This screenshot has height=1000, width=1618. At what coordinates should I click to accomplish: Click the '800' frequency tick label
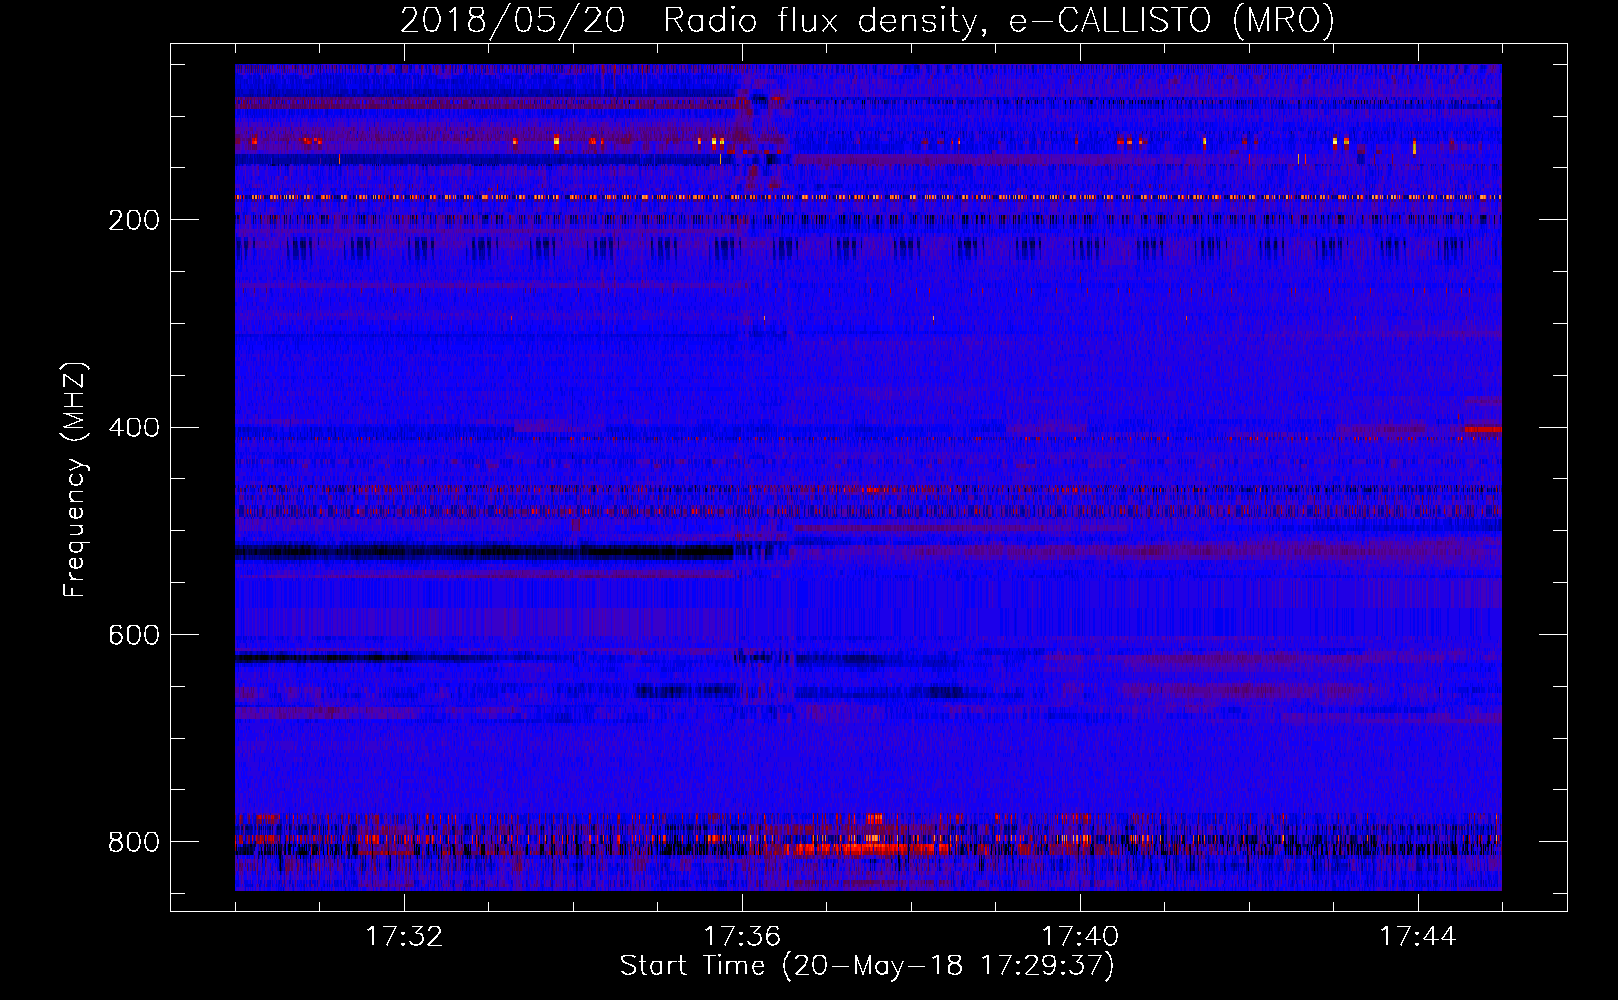click(x=134, y=843)
